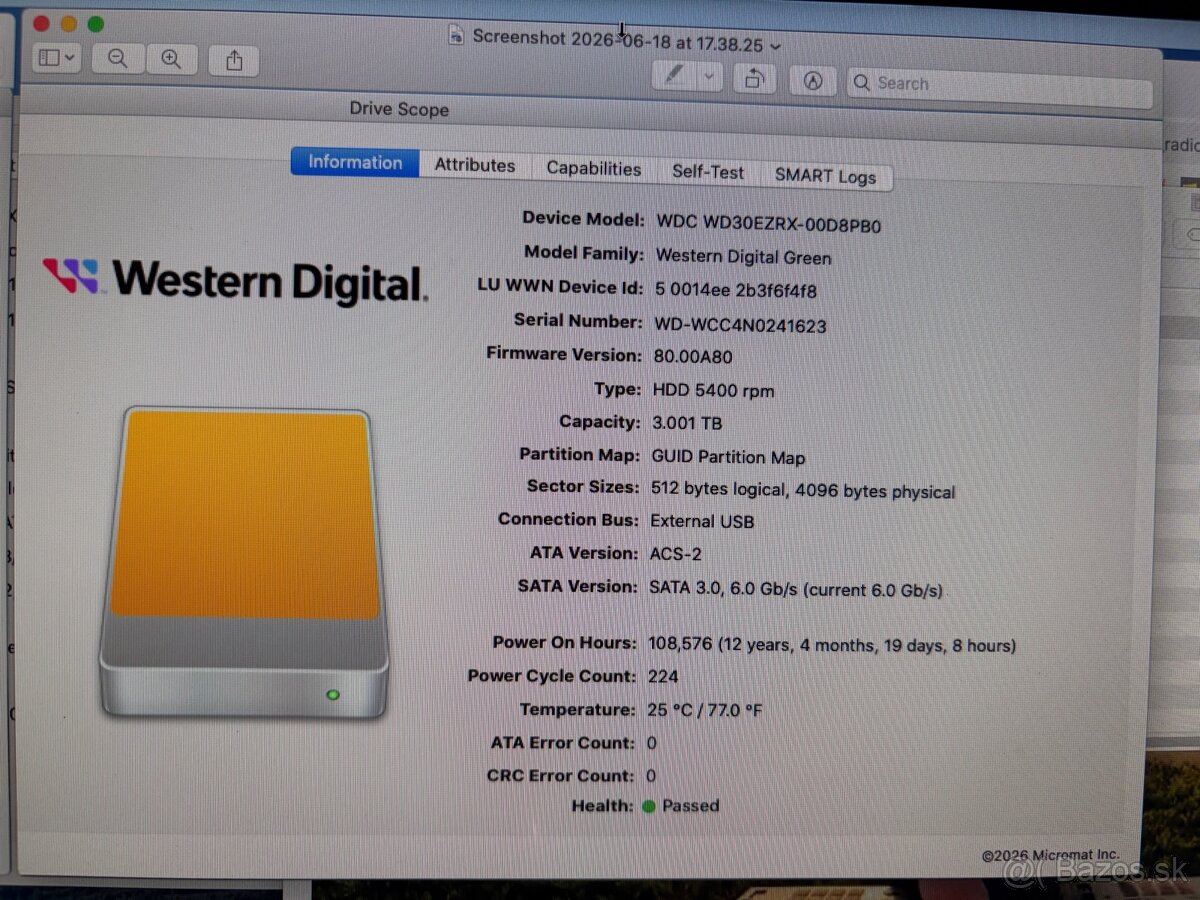Open the highlight pen options arrow
This screenshot has height=900, width=1200.
coord(709,77)
